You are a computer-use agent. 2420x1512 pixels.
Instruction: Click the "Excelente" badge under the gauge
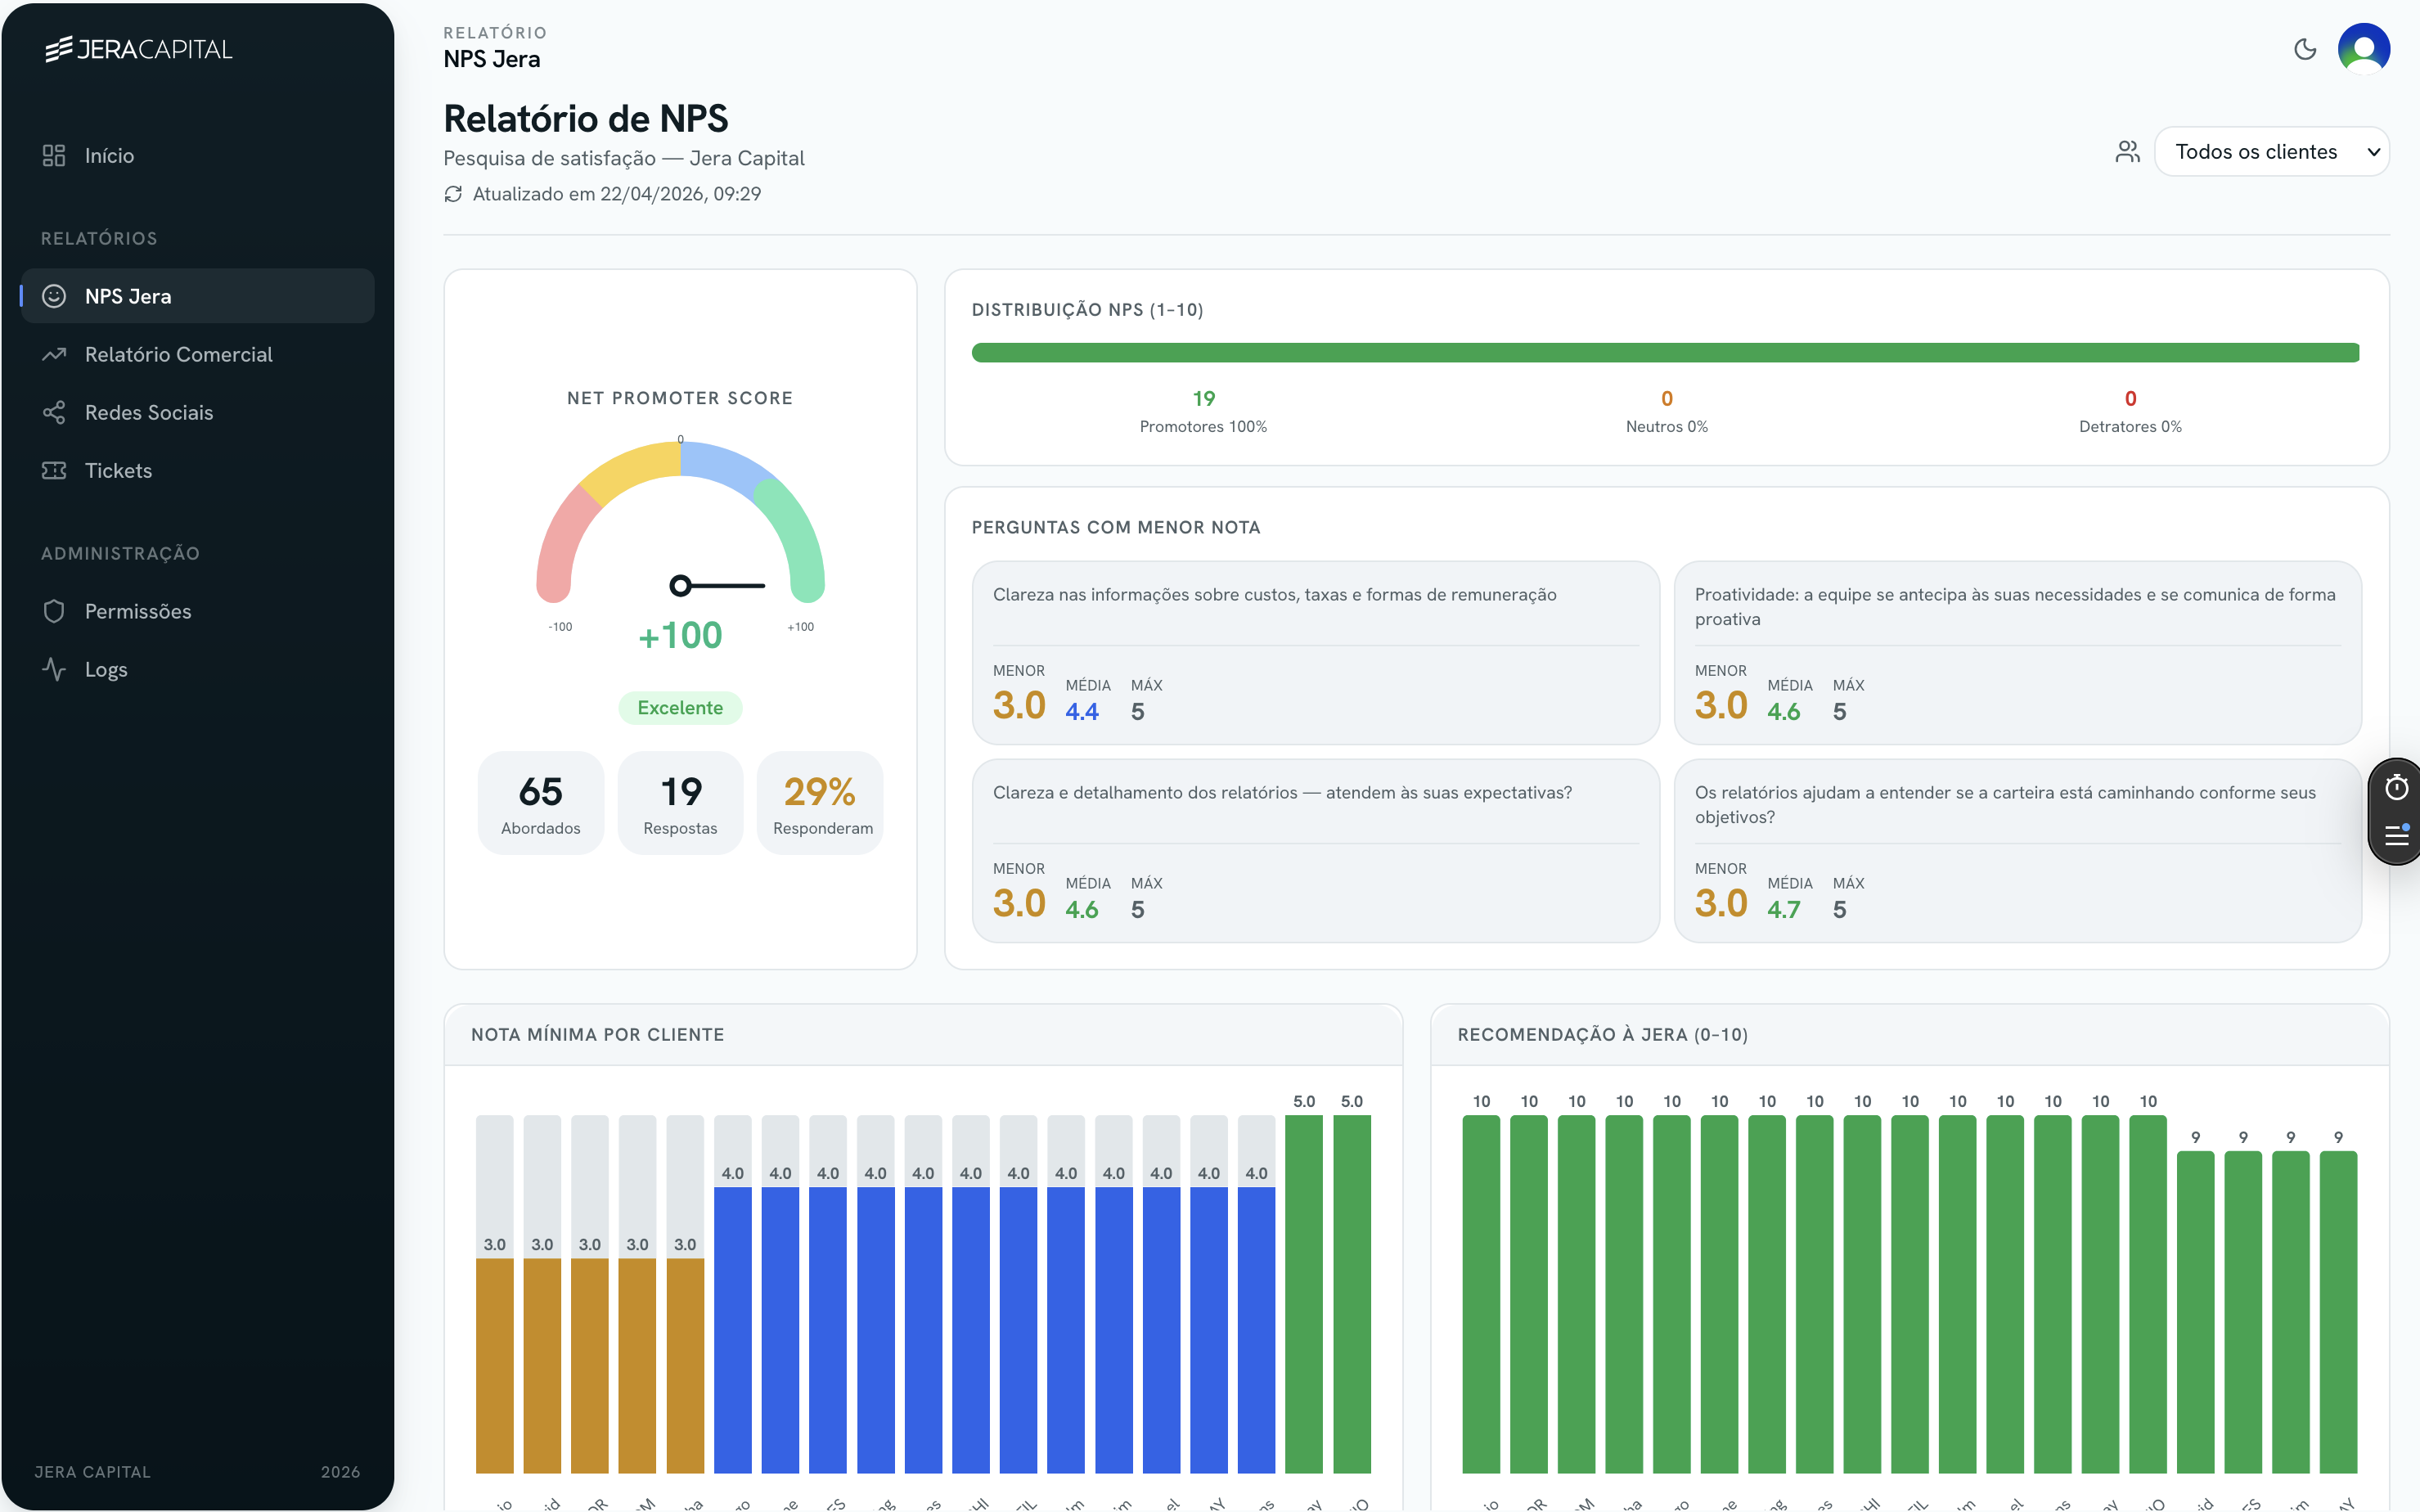pos(680,707)
